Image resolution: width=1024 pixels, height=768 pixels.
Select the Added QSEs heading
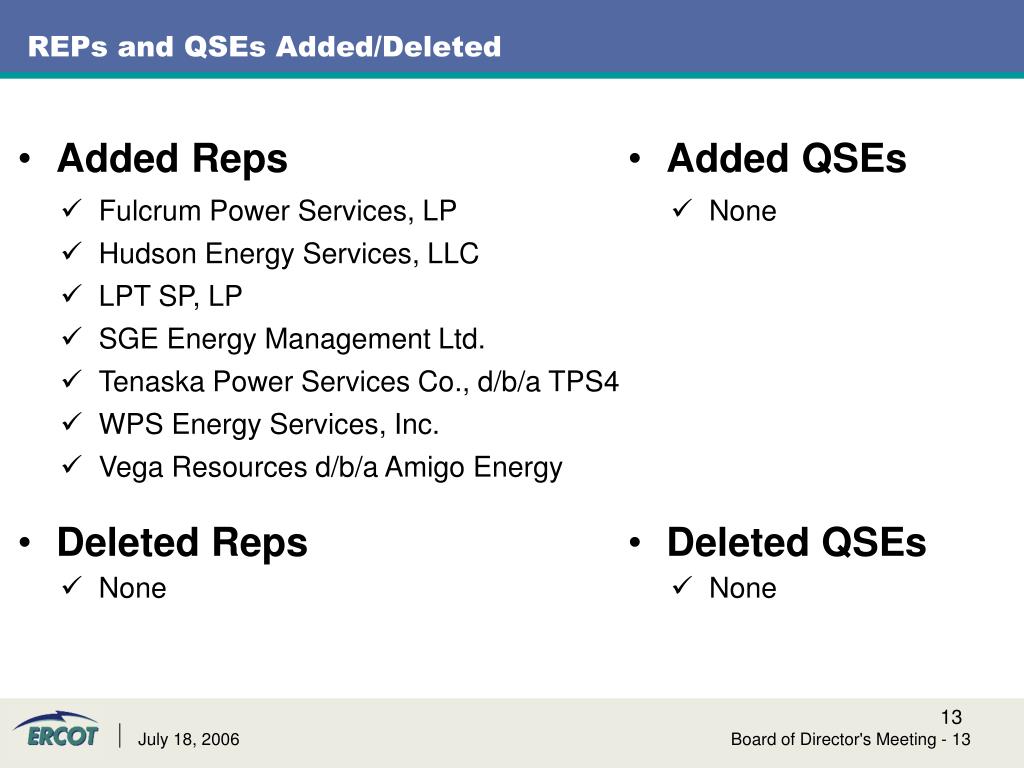click(x=786, y=158)
